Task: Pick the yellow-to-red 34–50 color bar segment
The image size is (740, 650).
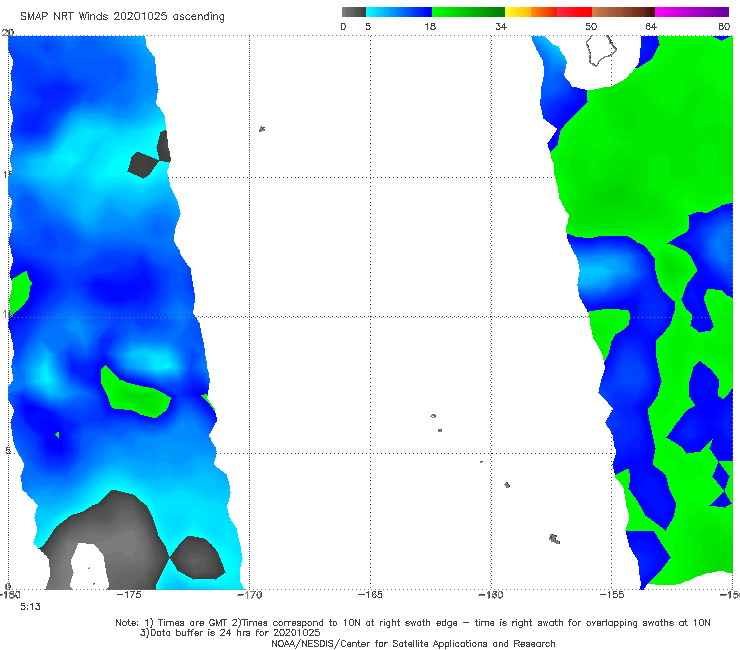Action: tap(548, 12)
